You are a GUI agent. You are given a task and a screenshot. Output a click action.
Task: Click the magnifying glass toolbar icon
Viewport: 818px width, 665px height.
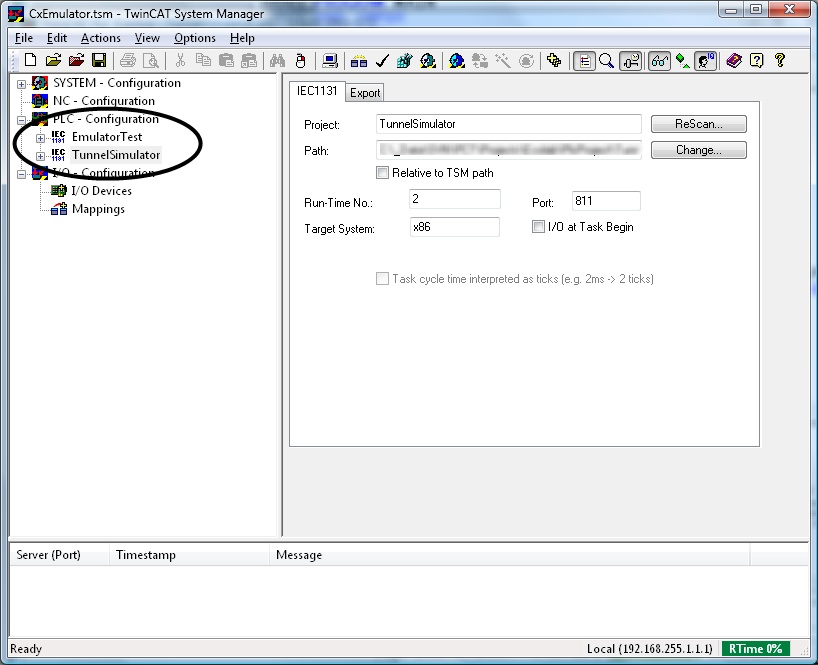pyautogui.click(x=606, y=61)
